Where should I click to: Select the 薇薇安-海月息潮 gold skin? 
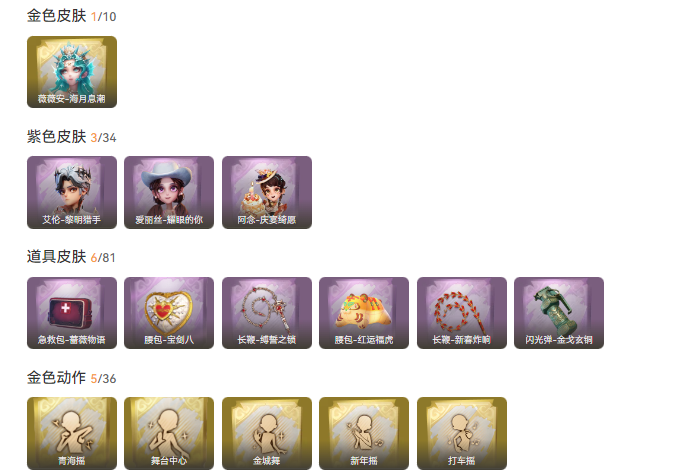coord(72,72)
